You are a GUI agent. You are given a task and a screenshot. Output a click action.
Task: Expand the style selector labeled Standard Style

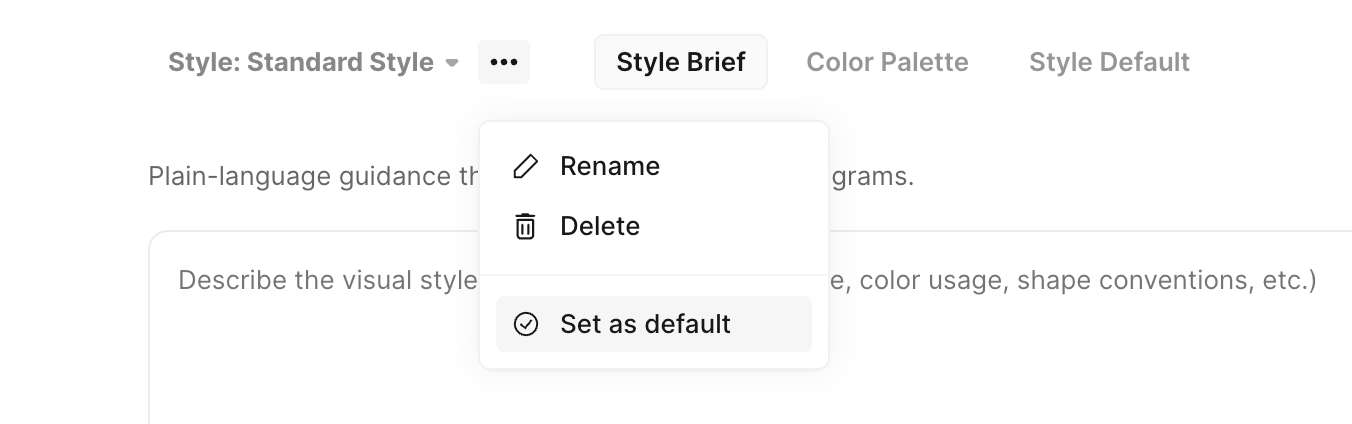click(x=313, y=62)
